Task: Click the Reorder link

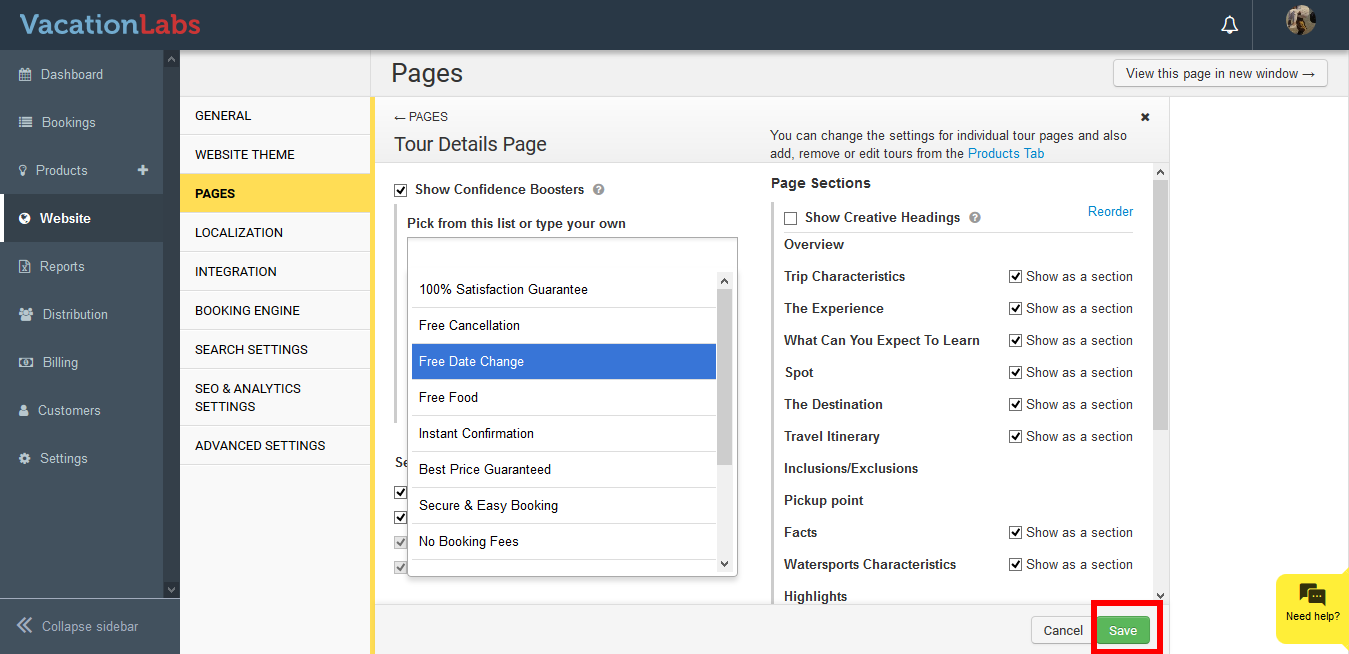Action: point(1110,212)
